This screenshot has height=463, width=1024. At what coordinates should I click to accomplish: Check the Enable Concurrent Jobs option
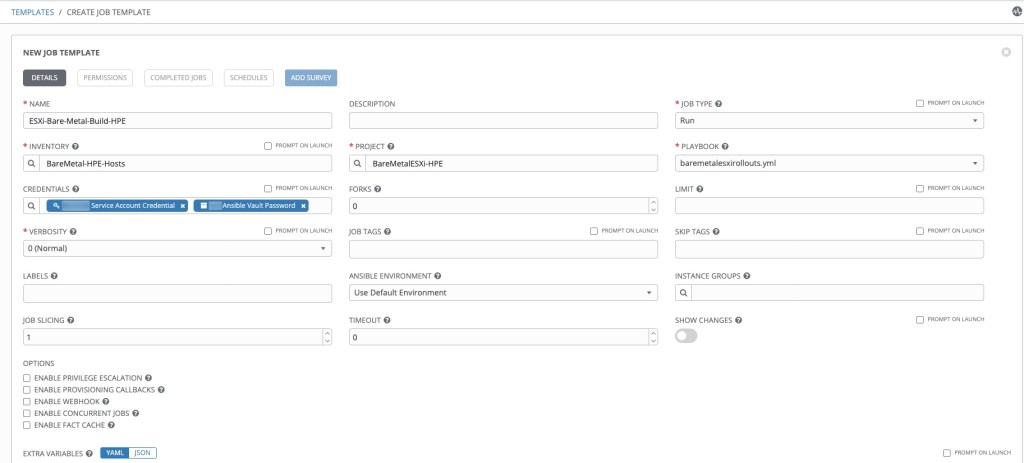pos(26,413)
